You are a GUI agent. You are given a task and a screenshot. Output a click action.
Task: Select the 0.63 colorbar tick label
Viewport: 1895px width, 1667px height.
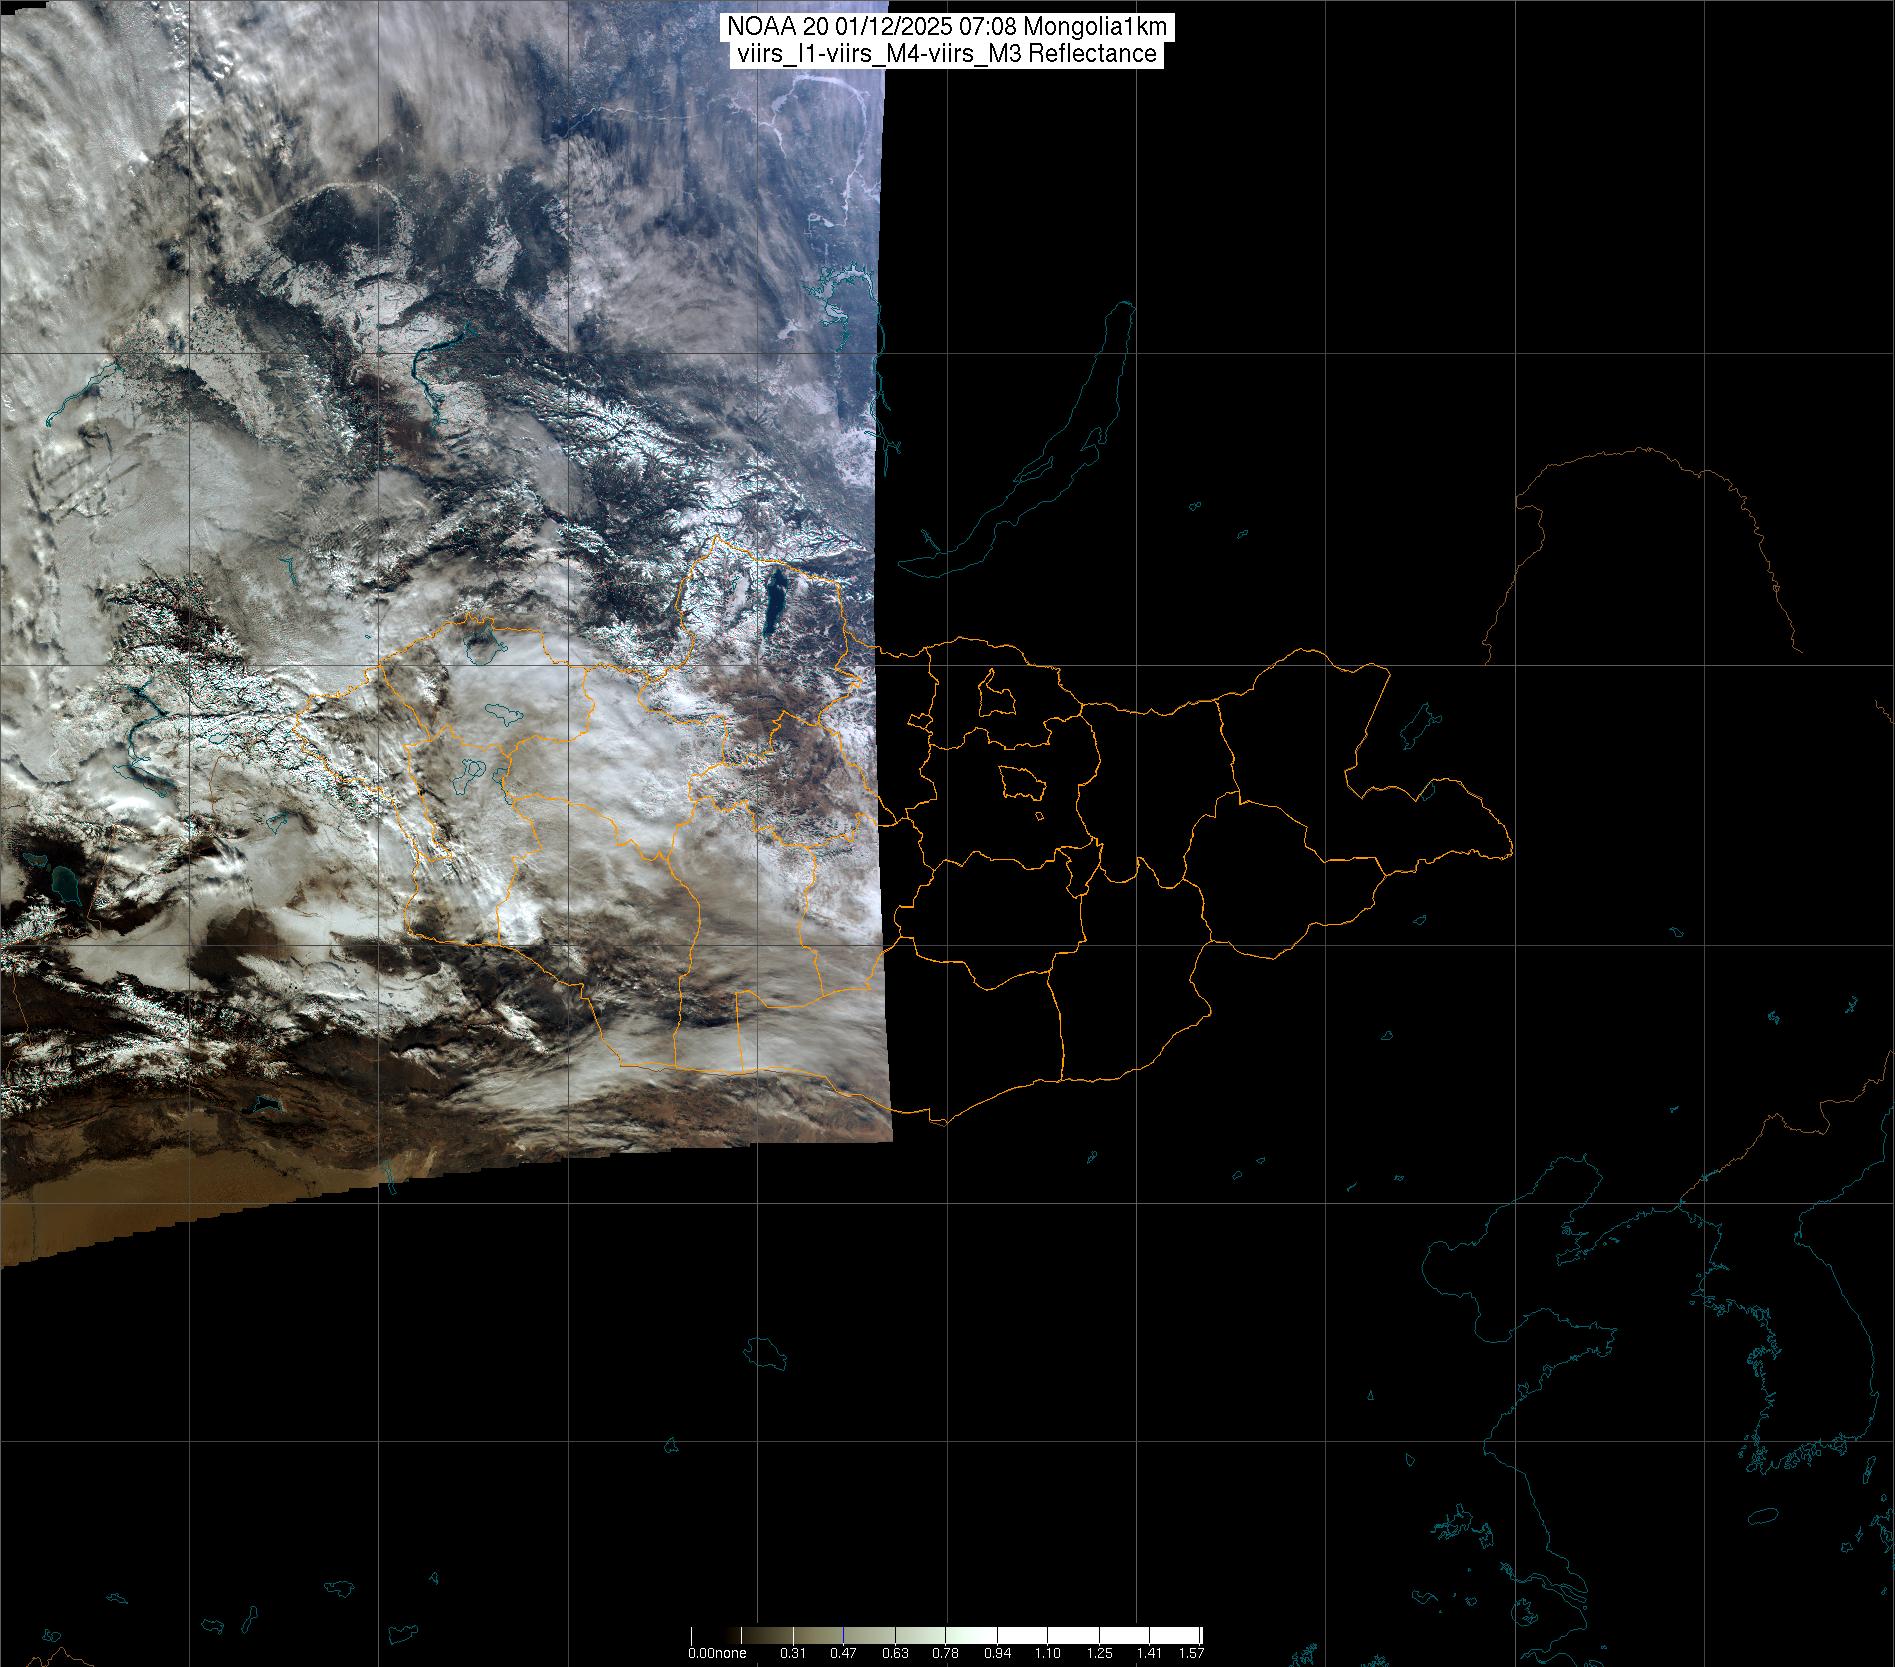pos(894,1653)
